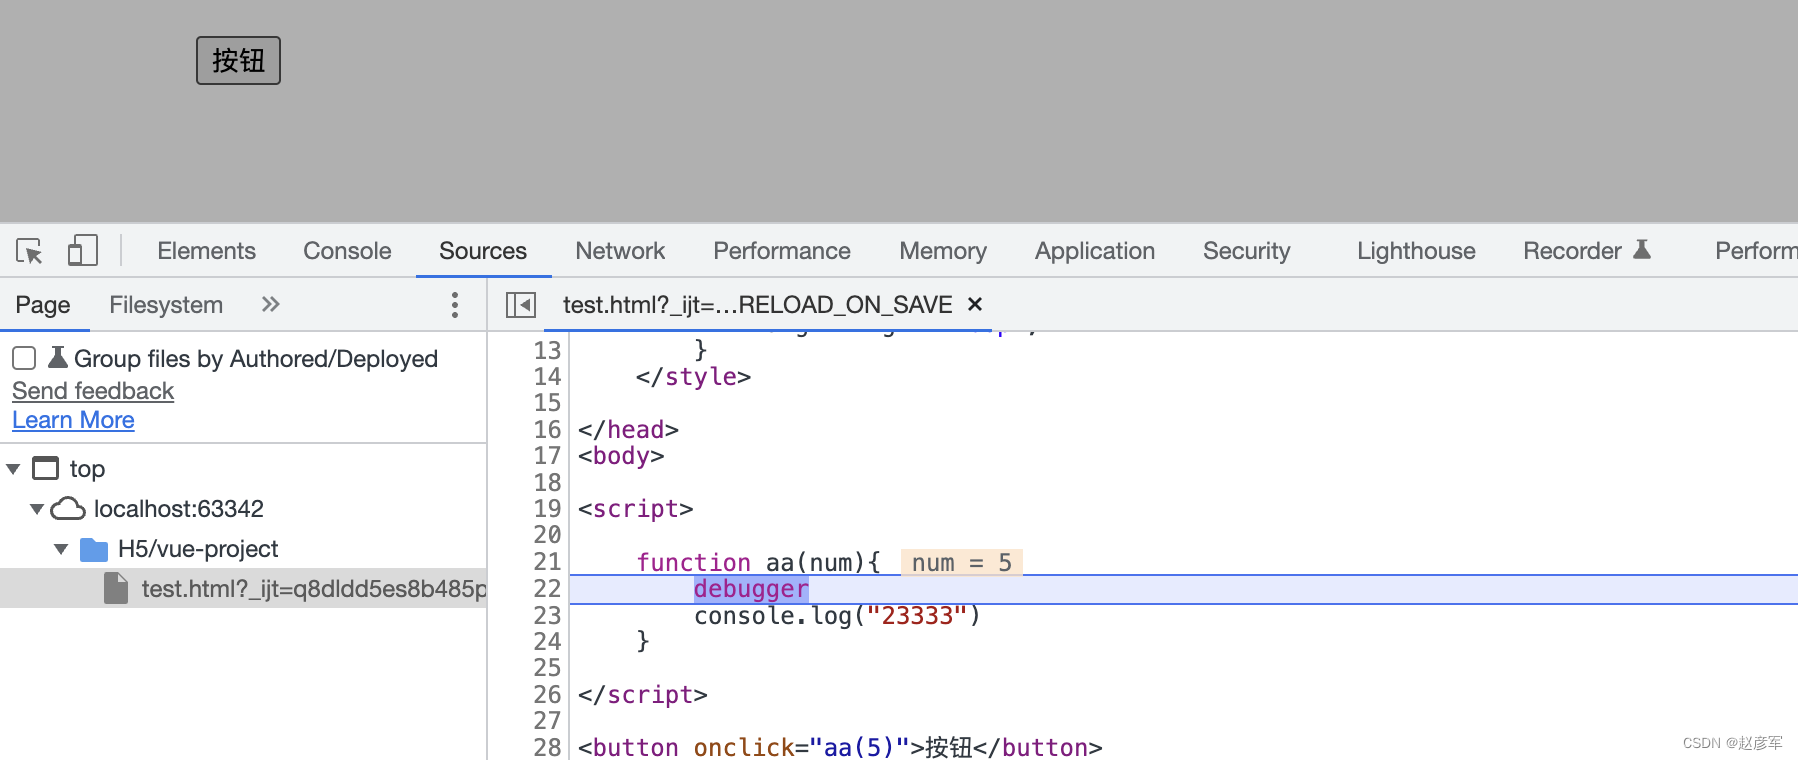Click the closing script tag line 26
Viewport: 1798px width, 760px height.
(x=643, y=695)
